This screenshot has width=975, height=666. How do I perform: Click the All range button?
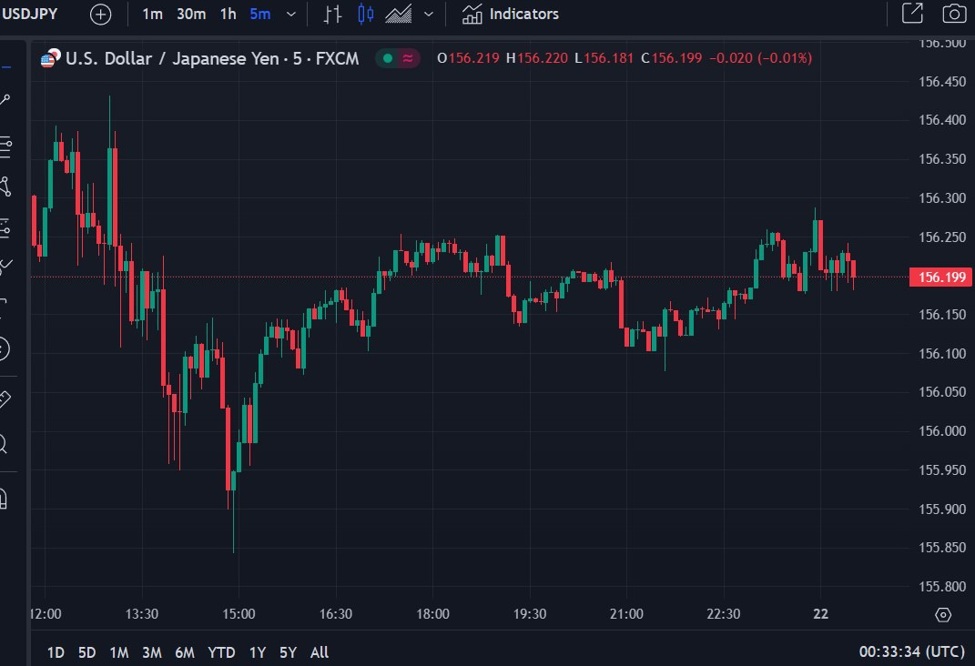click(319, 652)
